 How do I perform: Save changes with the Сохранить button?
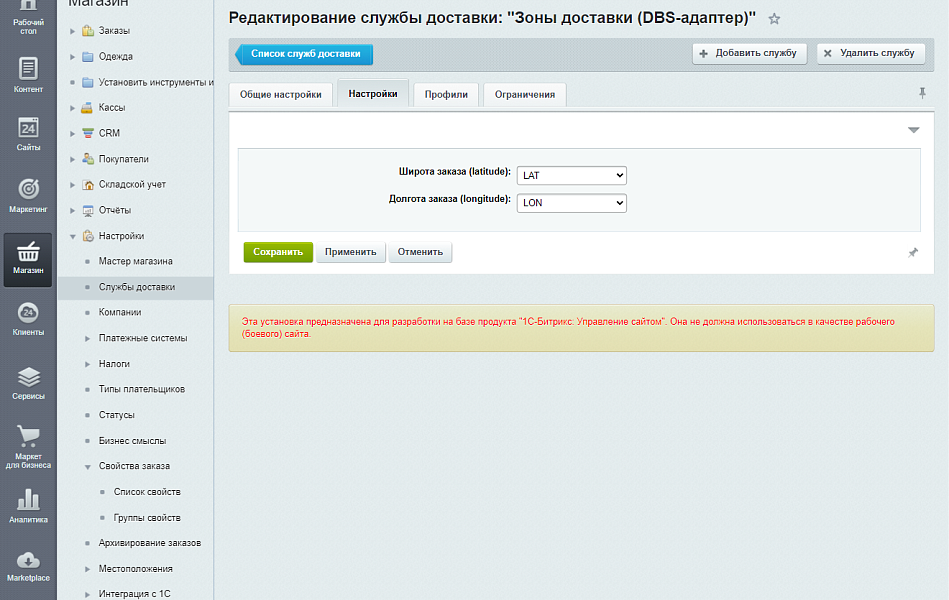click(277, 252)
